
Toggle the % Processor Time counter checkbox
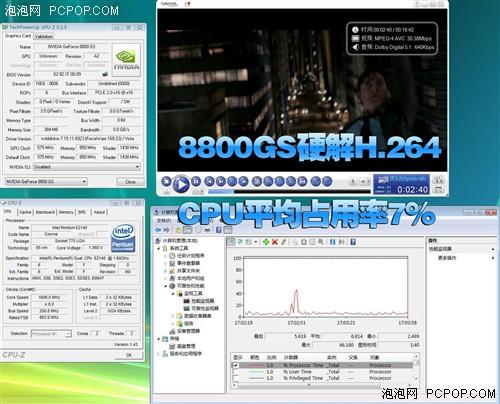(x=236, y=365)
